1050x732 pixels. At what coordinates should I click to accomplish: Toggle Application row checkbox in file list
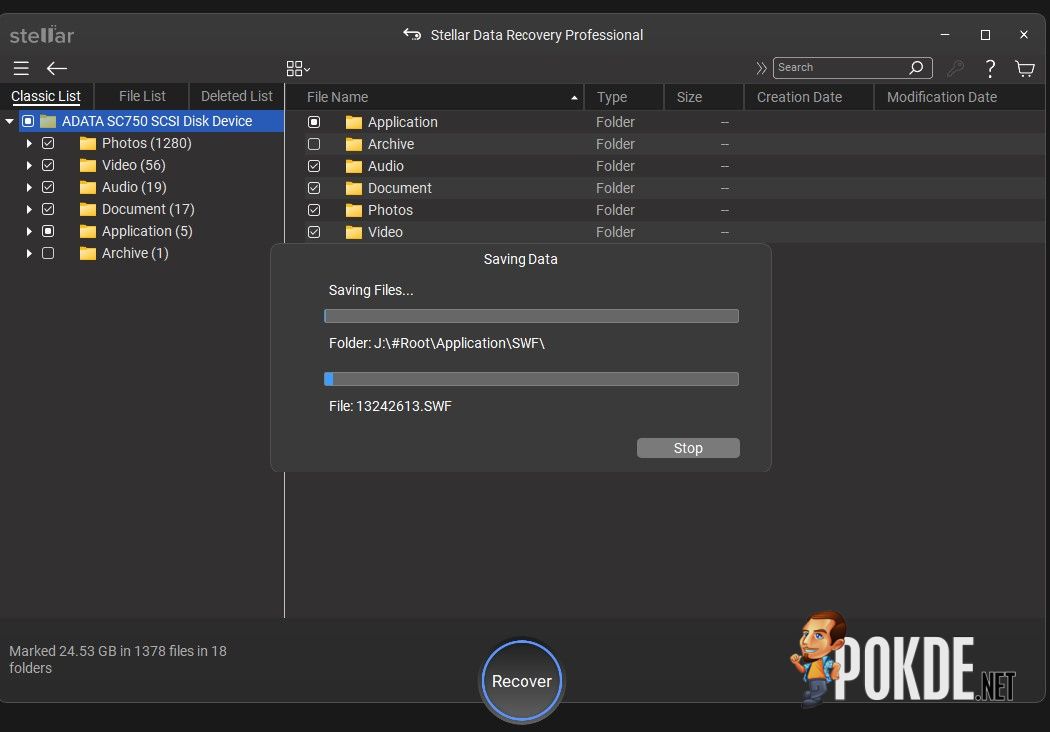pos(314,123)
